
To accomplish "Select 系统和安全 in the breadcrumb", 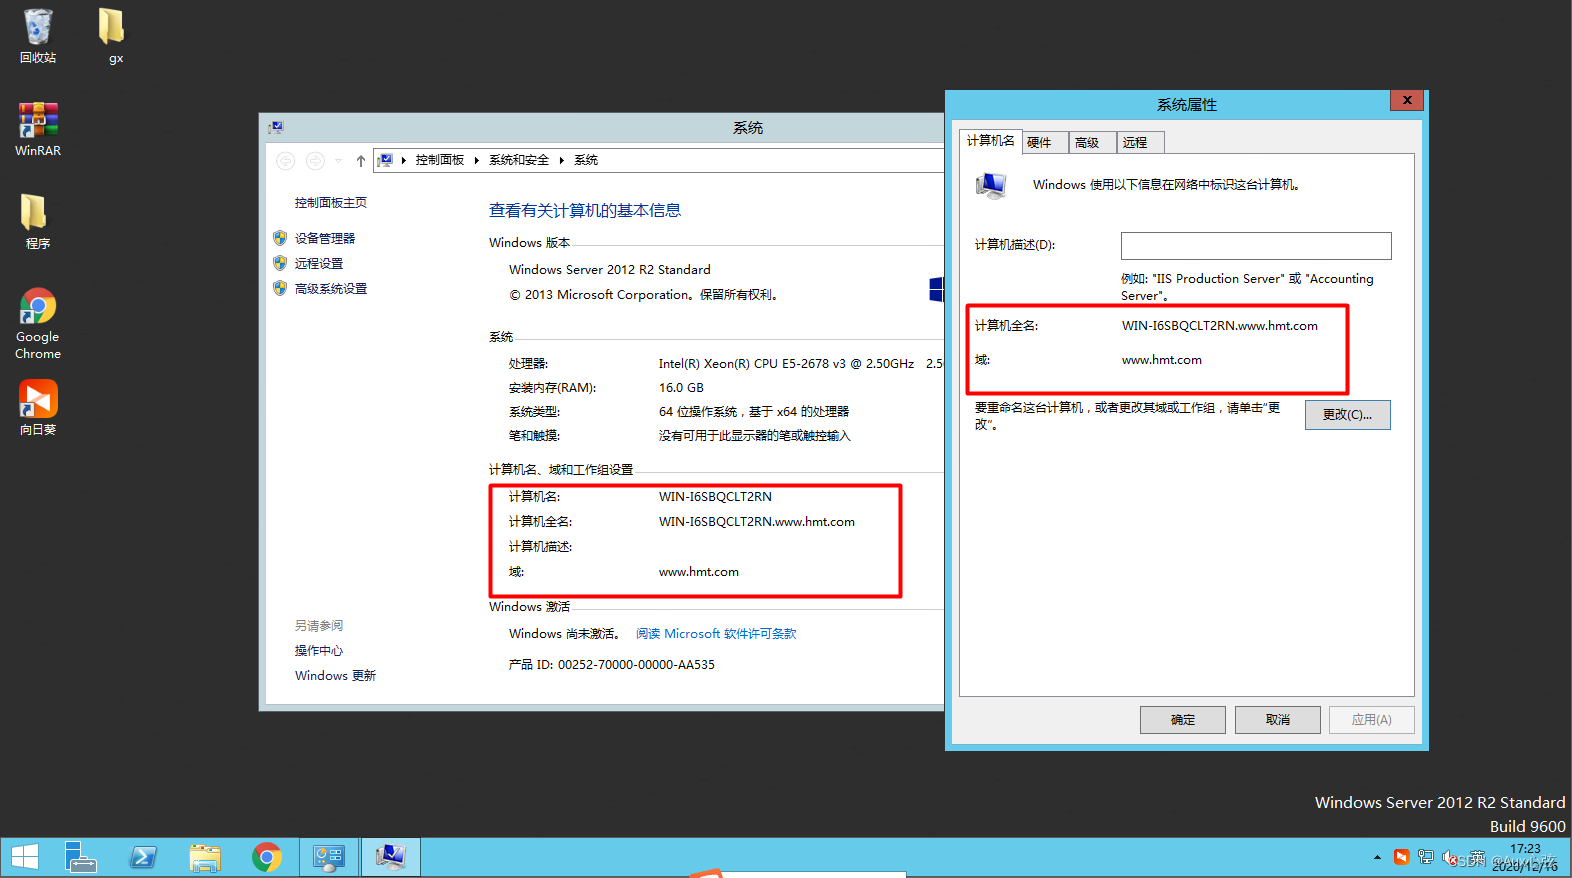I will (519, 160).
